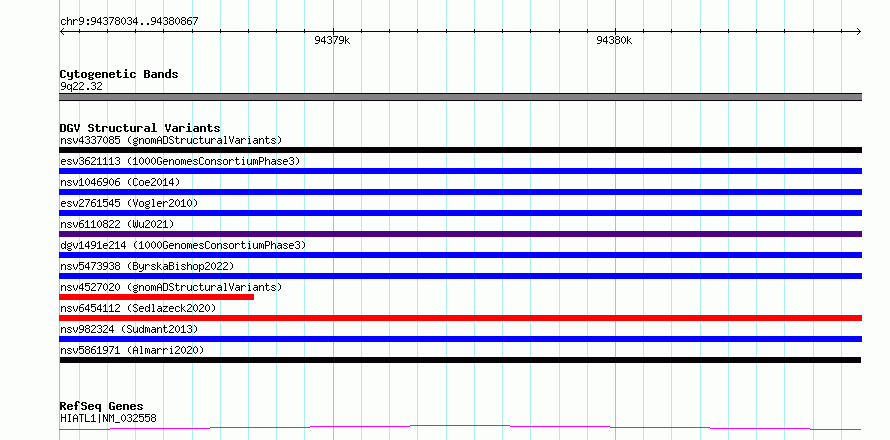Open the nsv5861971 (Almarri2020) label

132,350
